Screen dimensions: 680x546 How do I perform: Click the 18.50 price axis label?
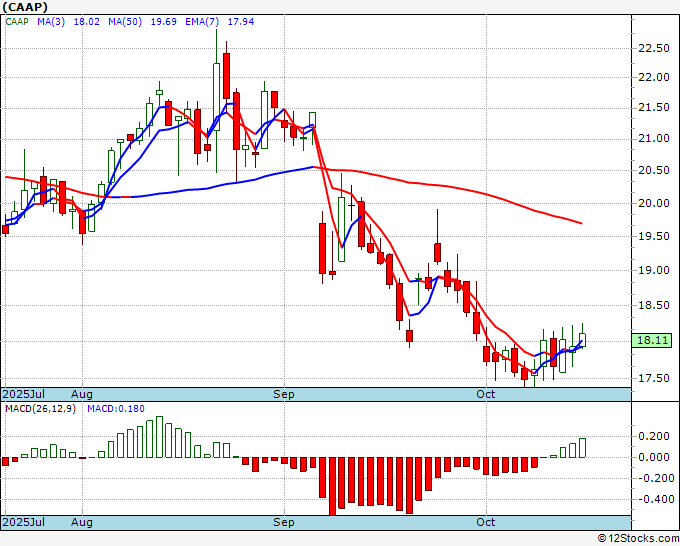pyautogui.click(x=654, y=305)
